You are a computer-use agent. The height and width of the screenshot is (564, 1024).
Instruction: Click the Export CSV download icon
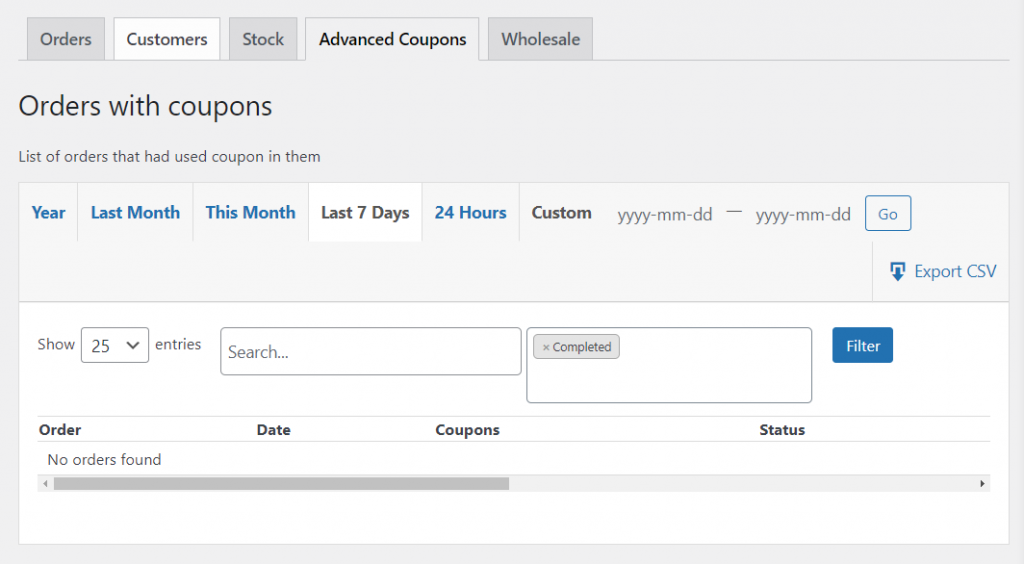point(897,271)
